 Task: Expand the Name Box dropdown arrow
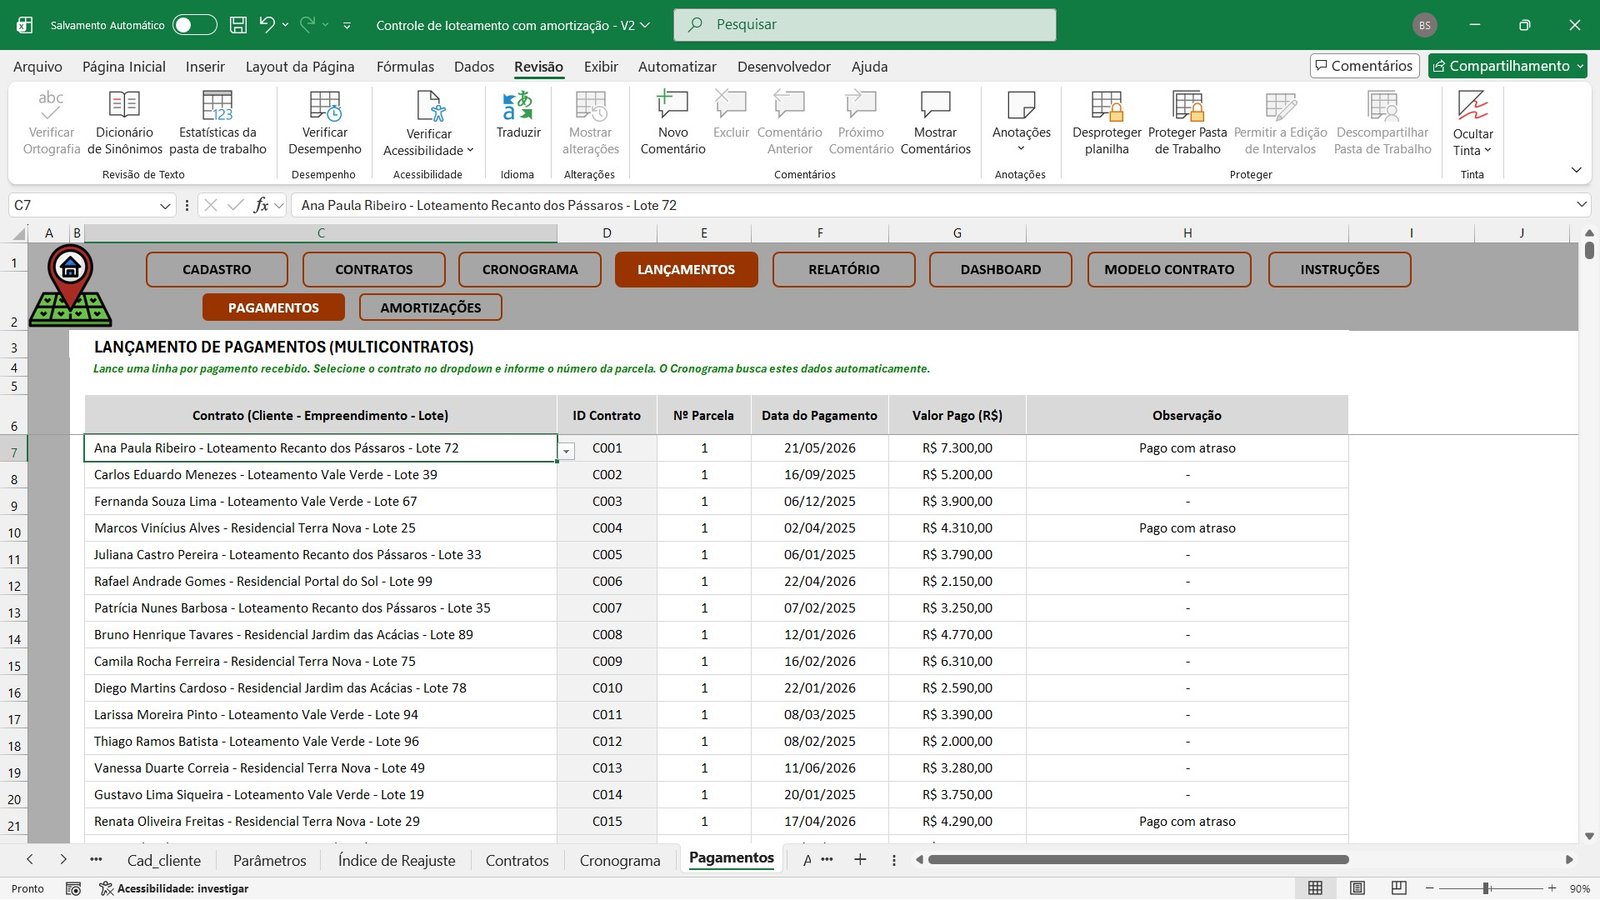tap(165, 205)
